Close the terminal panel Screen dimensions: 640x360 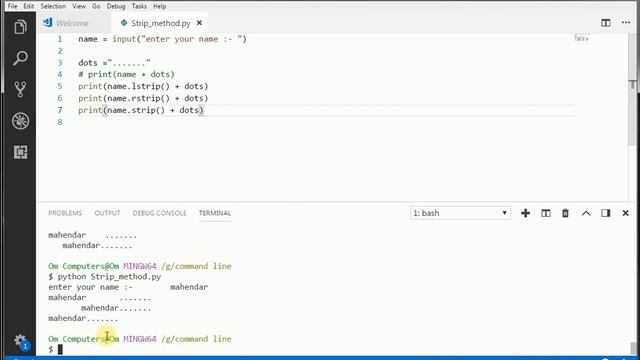(x=625, y=213)
